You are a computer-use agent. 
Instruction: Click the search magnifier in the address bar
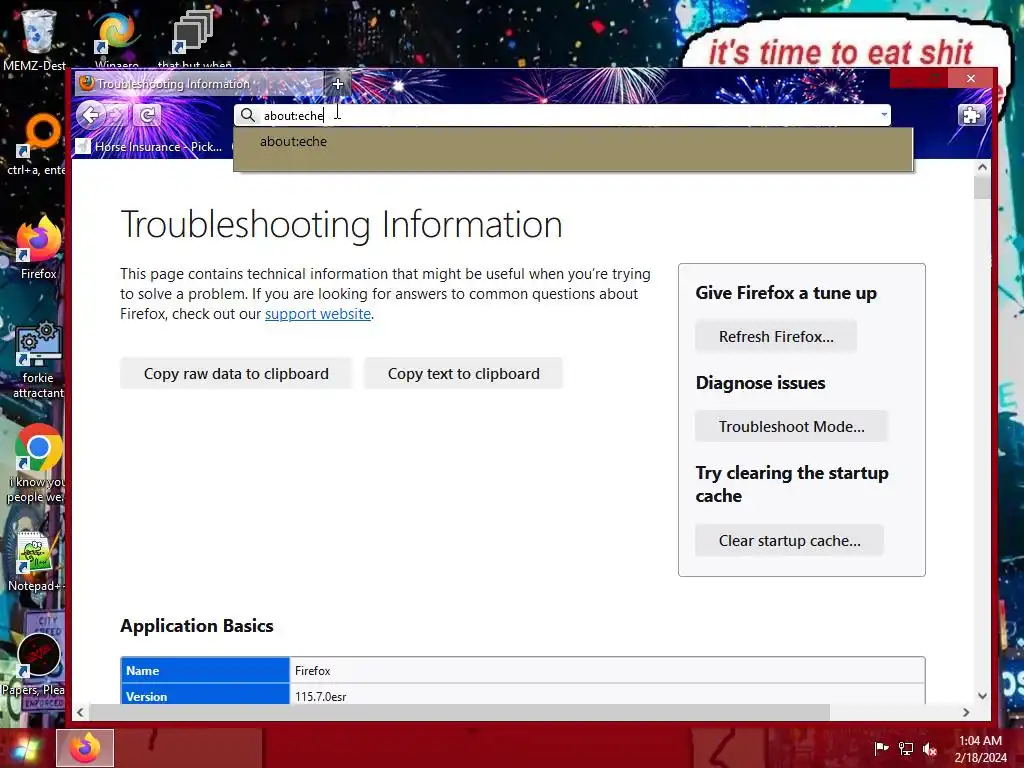[x=248, y=116]
